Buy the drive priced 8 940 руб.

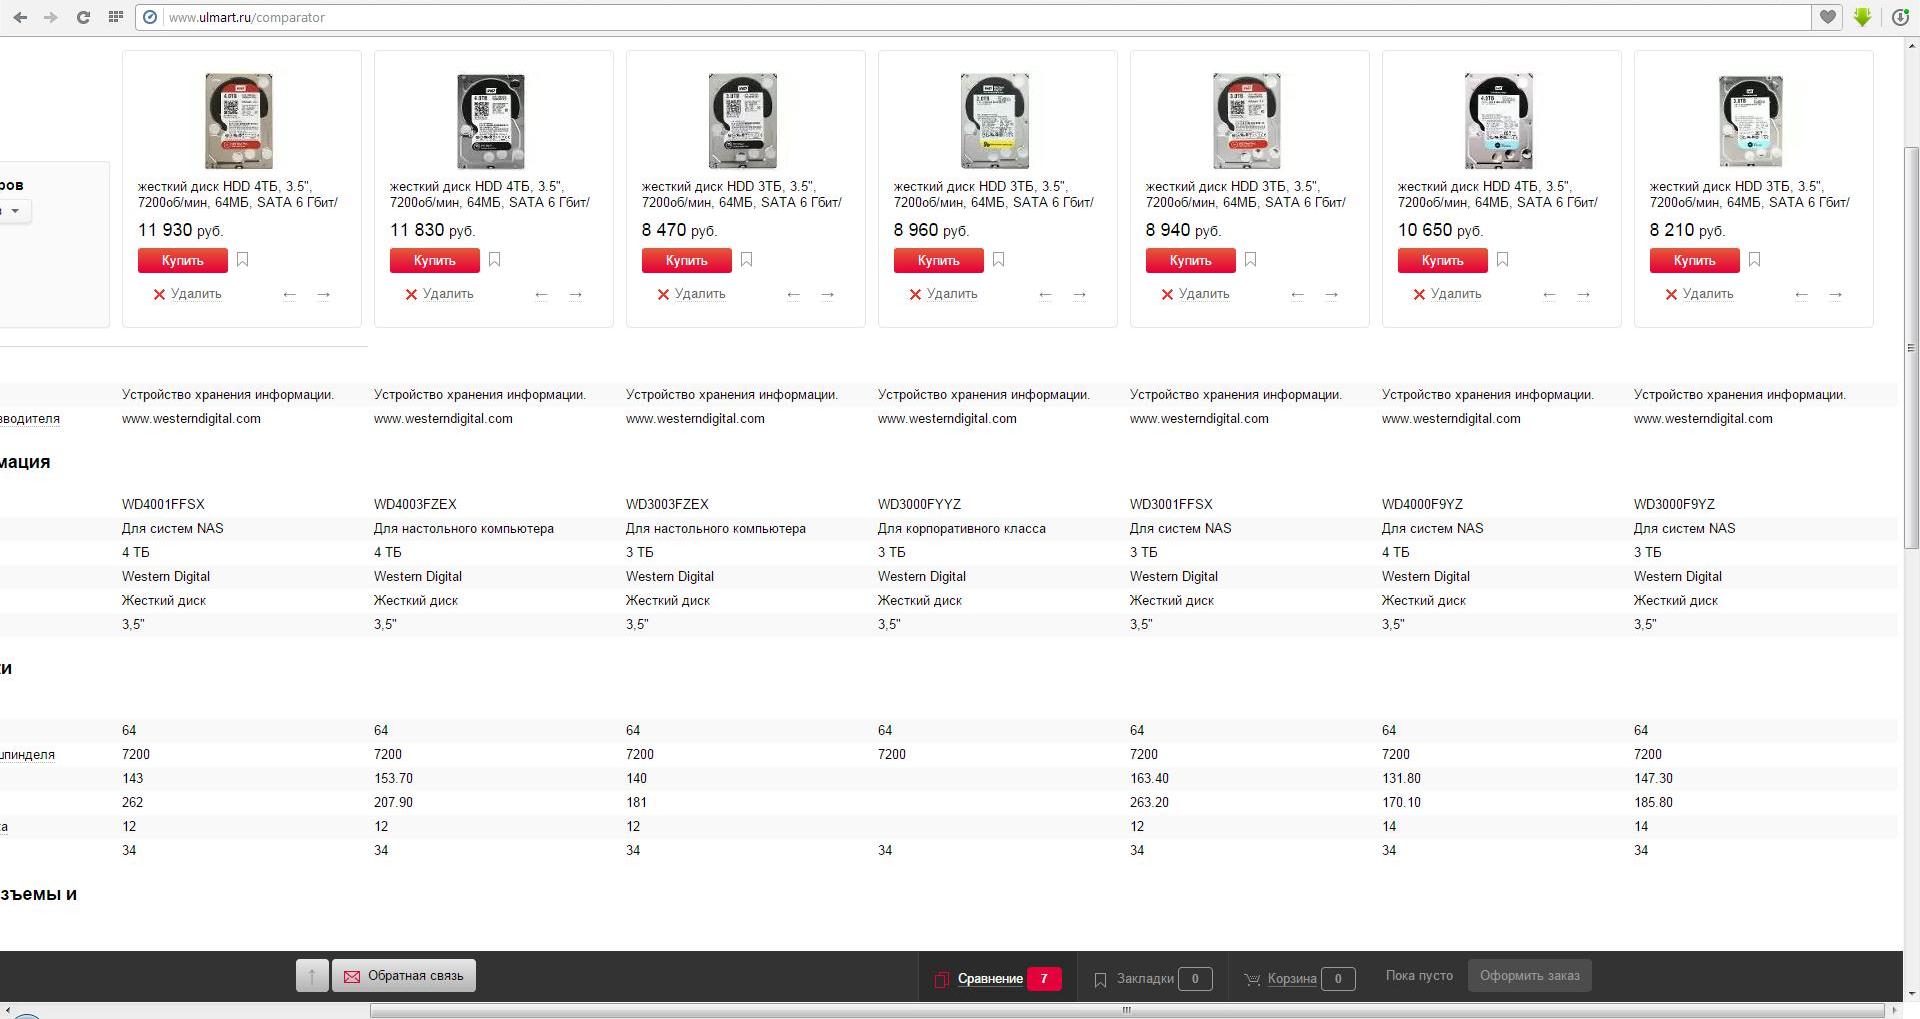point(1191,260)
